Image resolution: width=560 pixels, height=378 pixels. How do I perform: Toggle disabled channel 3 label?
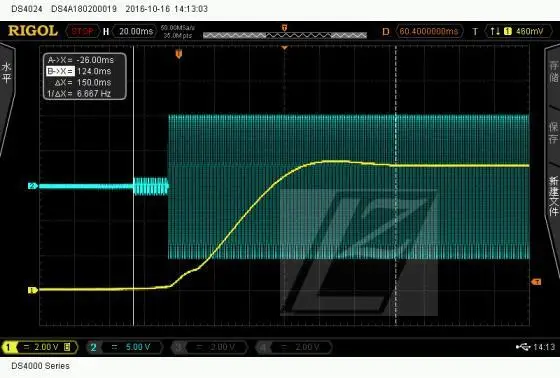[x=210, y=347]
